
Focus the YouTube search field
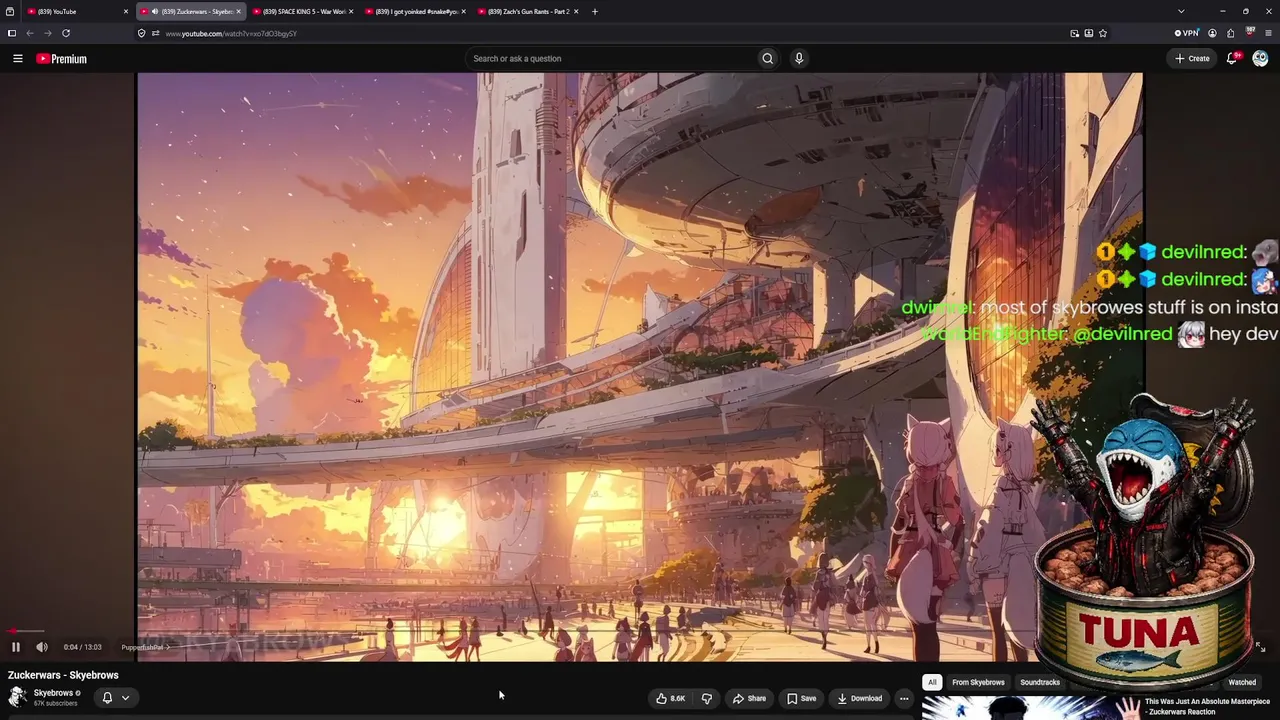(611, 58)
